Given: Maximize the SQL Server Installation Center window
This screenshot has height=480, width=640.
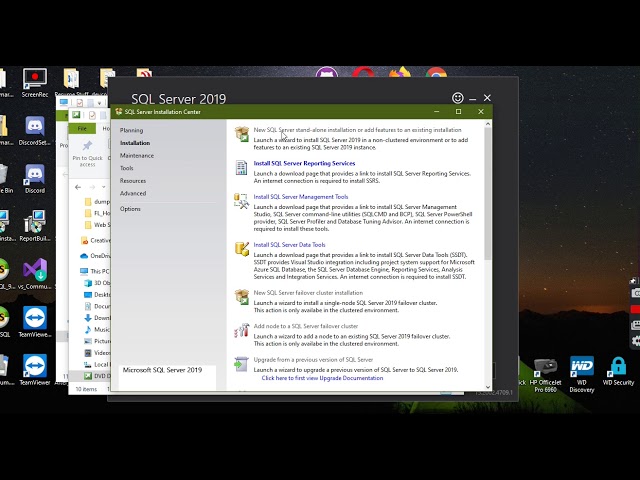Looking at the screenshot, I should (458, 111).
